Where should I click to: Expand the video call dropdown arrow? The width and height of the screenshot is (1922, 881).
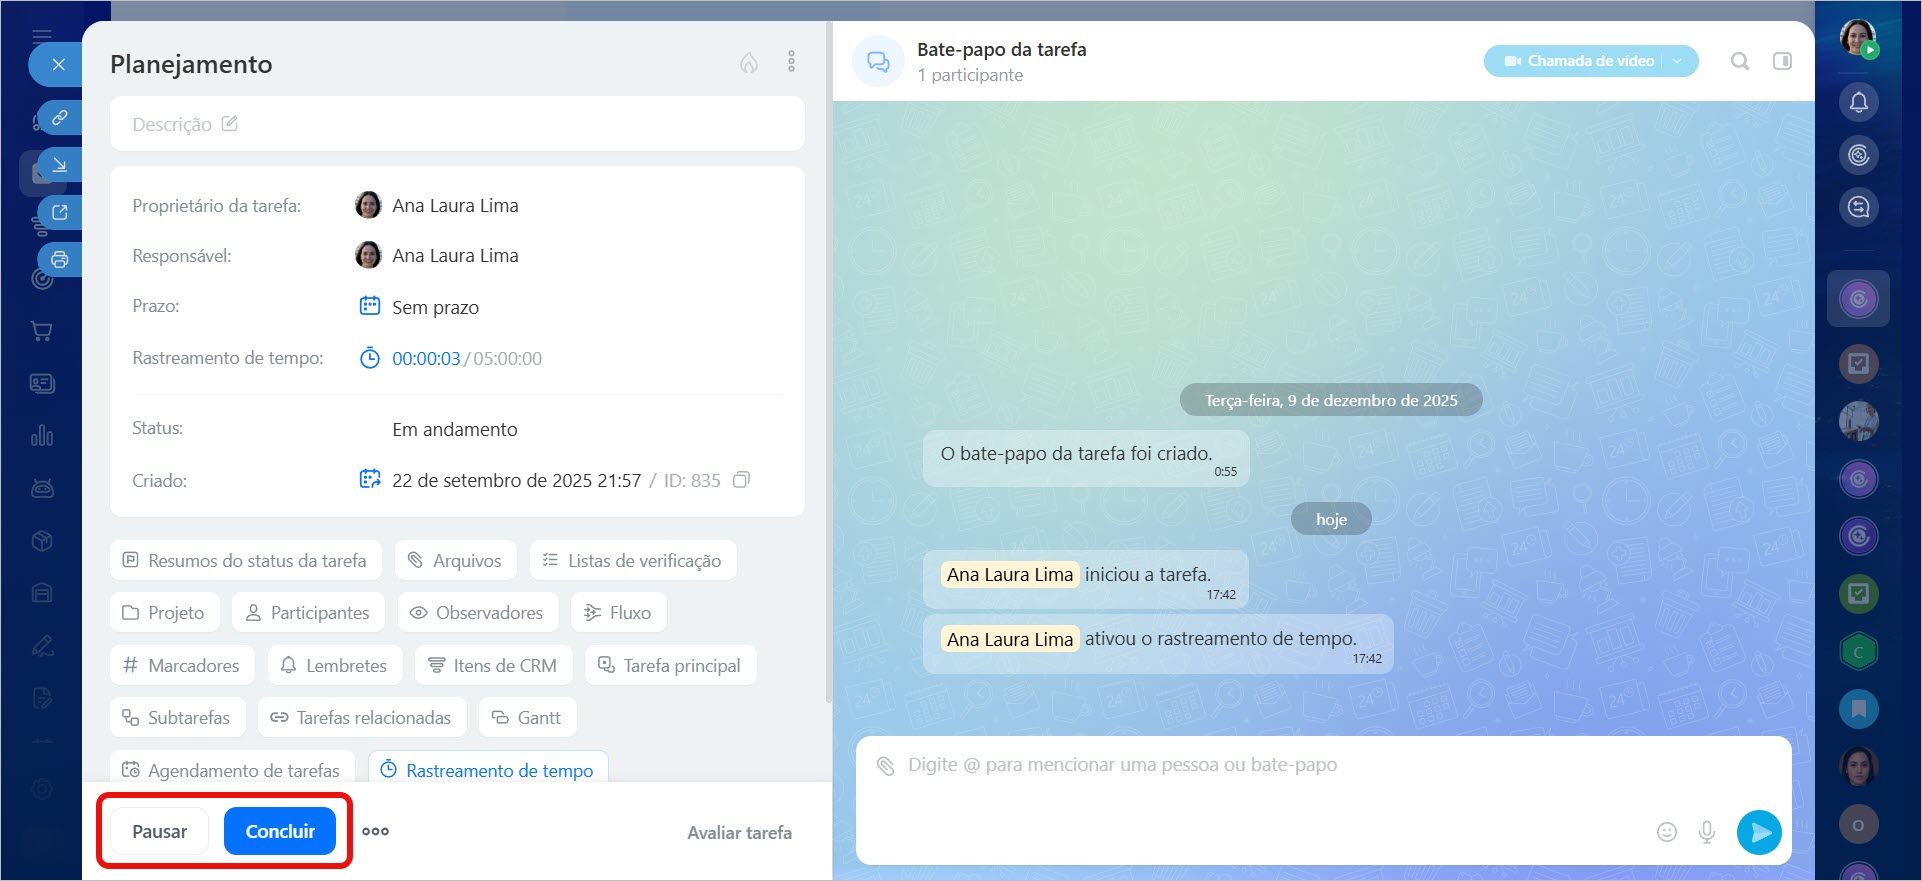[x=1678, y=61]
